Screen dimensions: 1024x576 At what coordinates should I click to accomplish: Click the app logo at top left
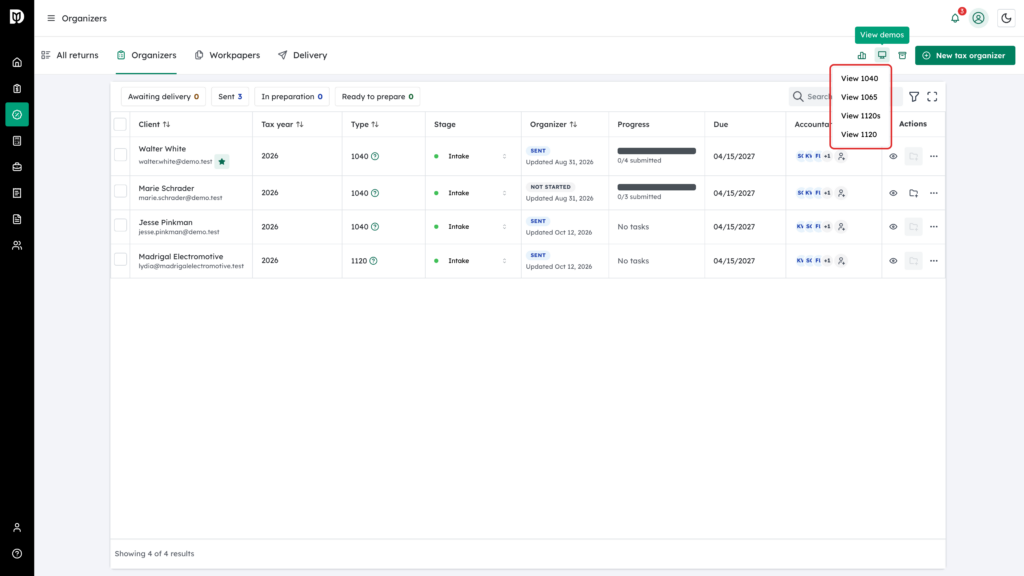(x=17, y=17)
